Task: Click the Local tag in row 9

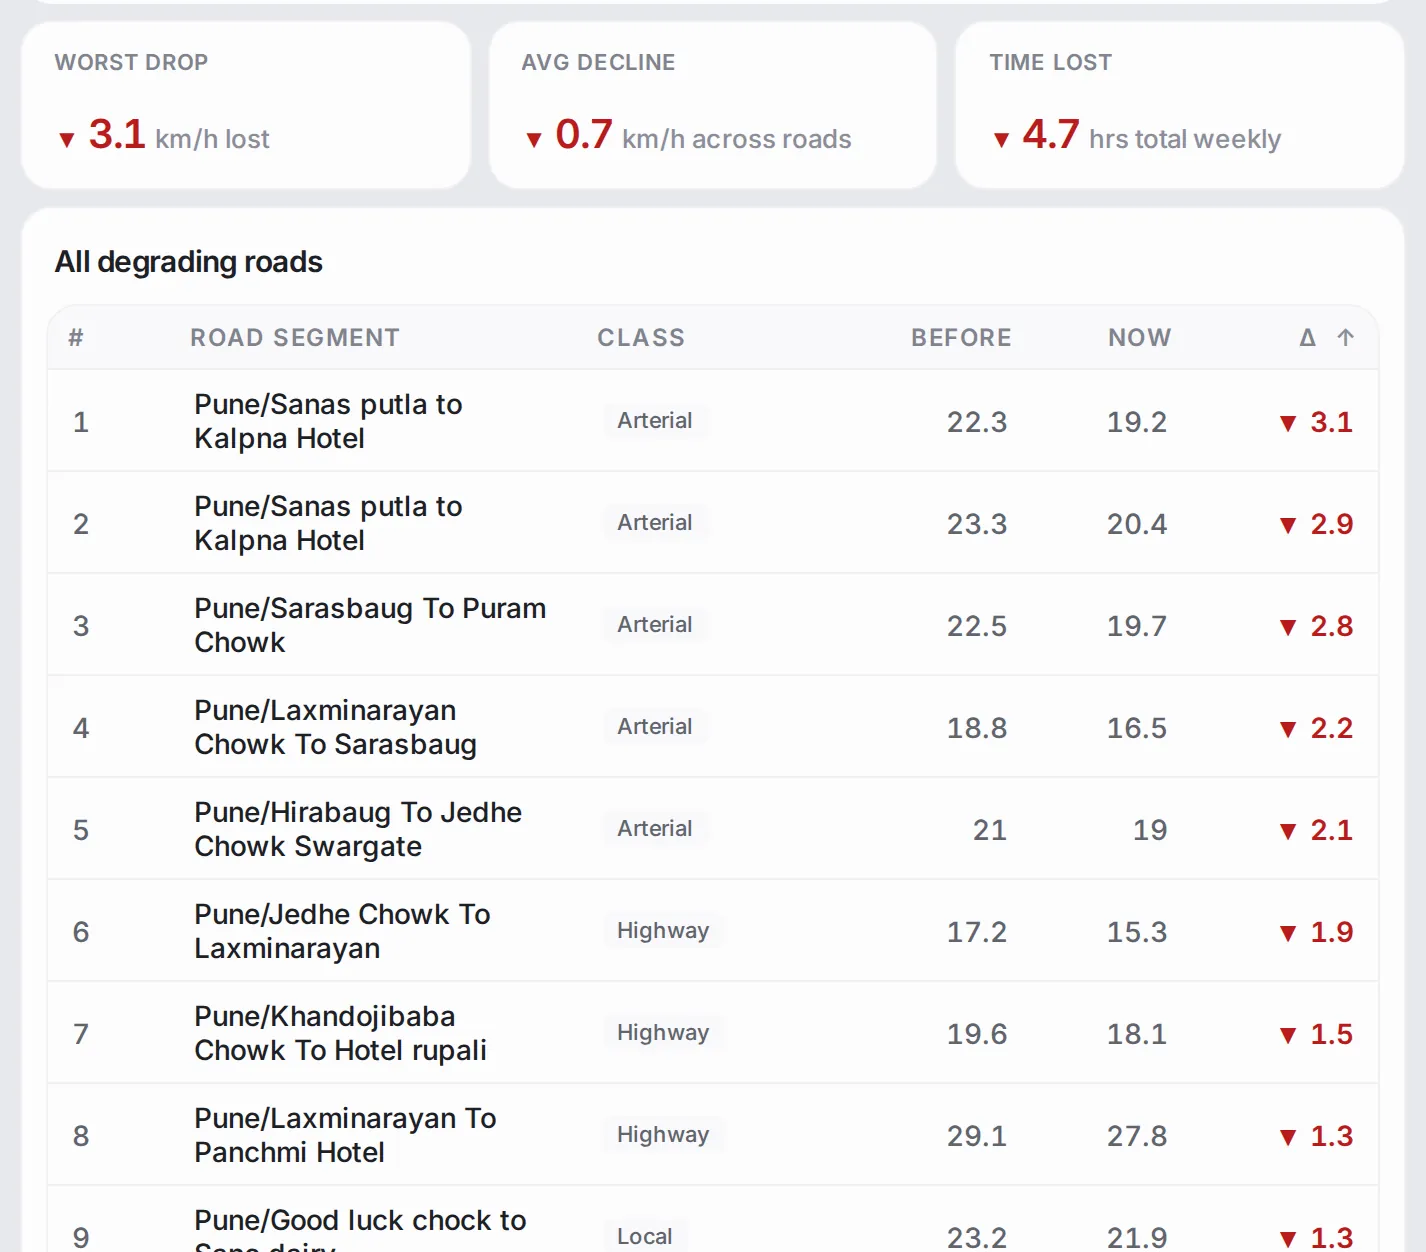Action: 645,1237
